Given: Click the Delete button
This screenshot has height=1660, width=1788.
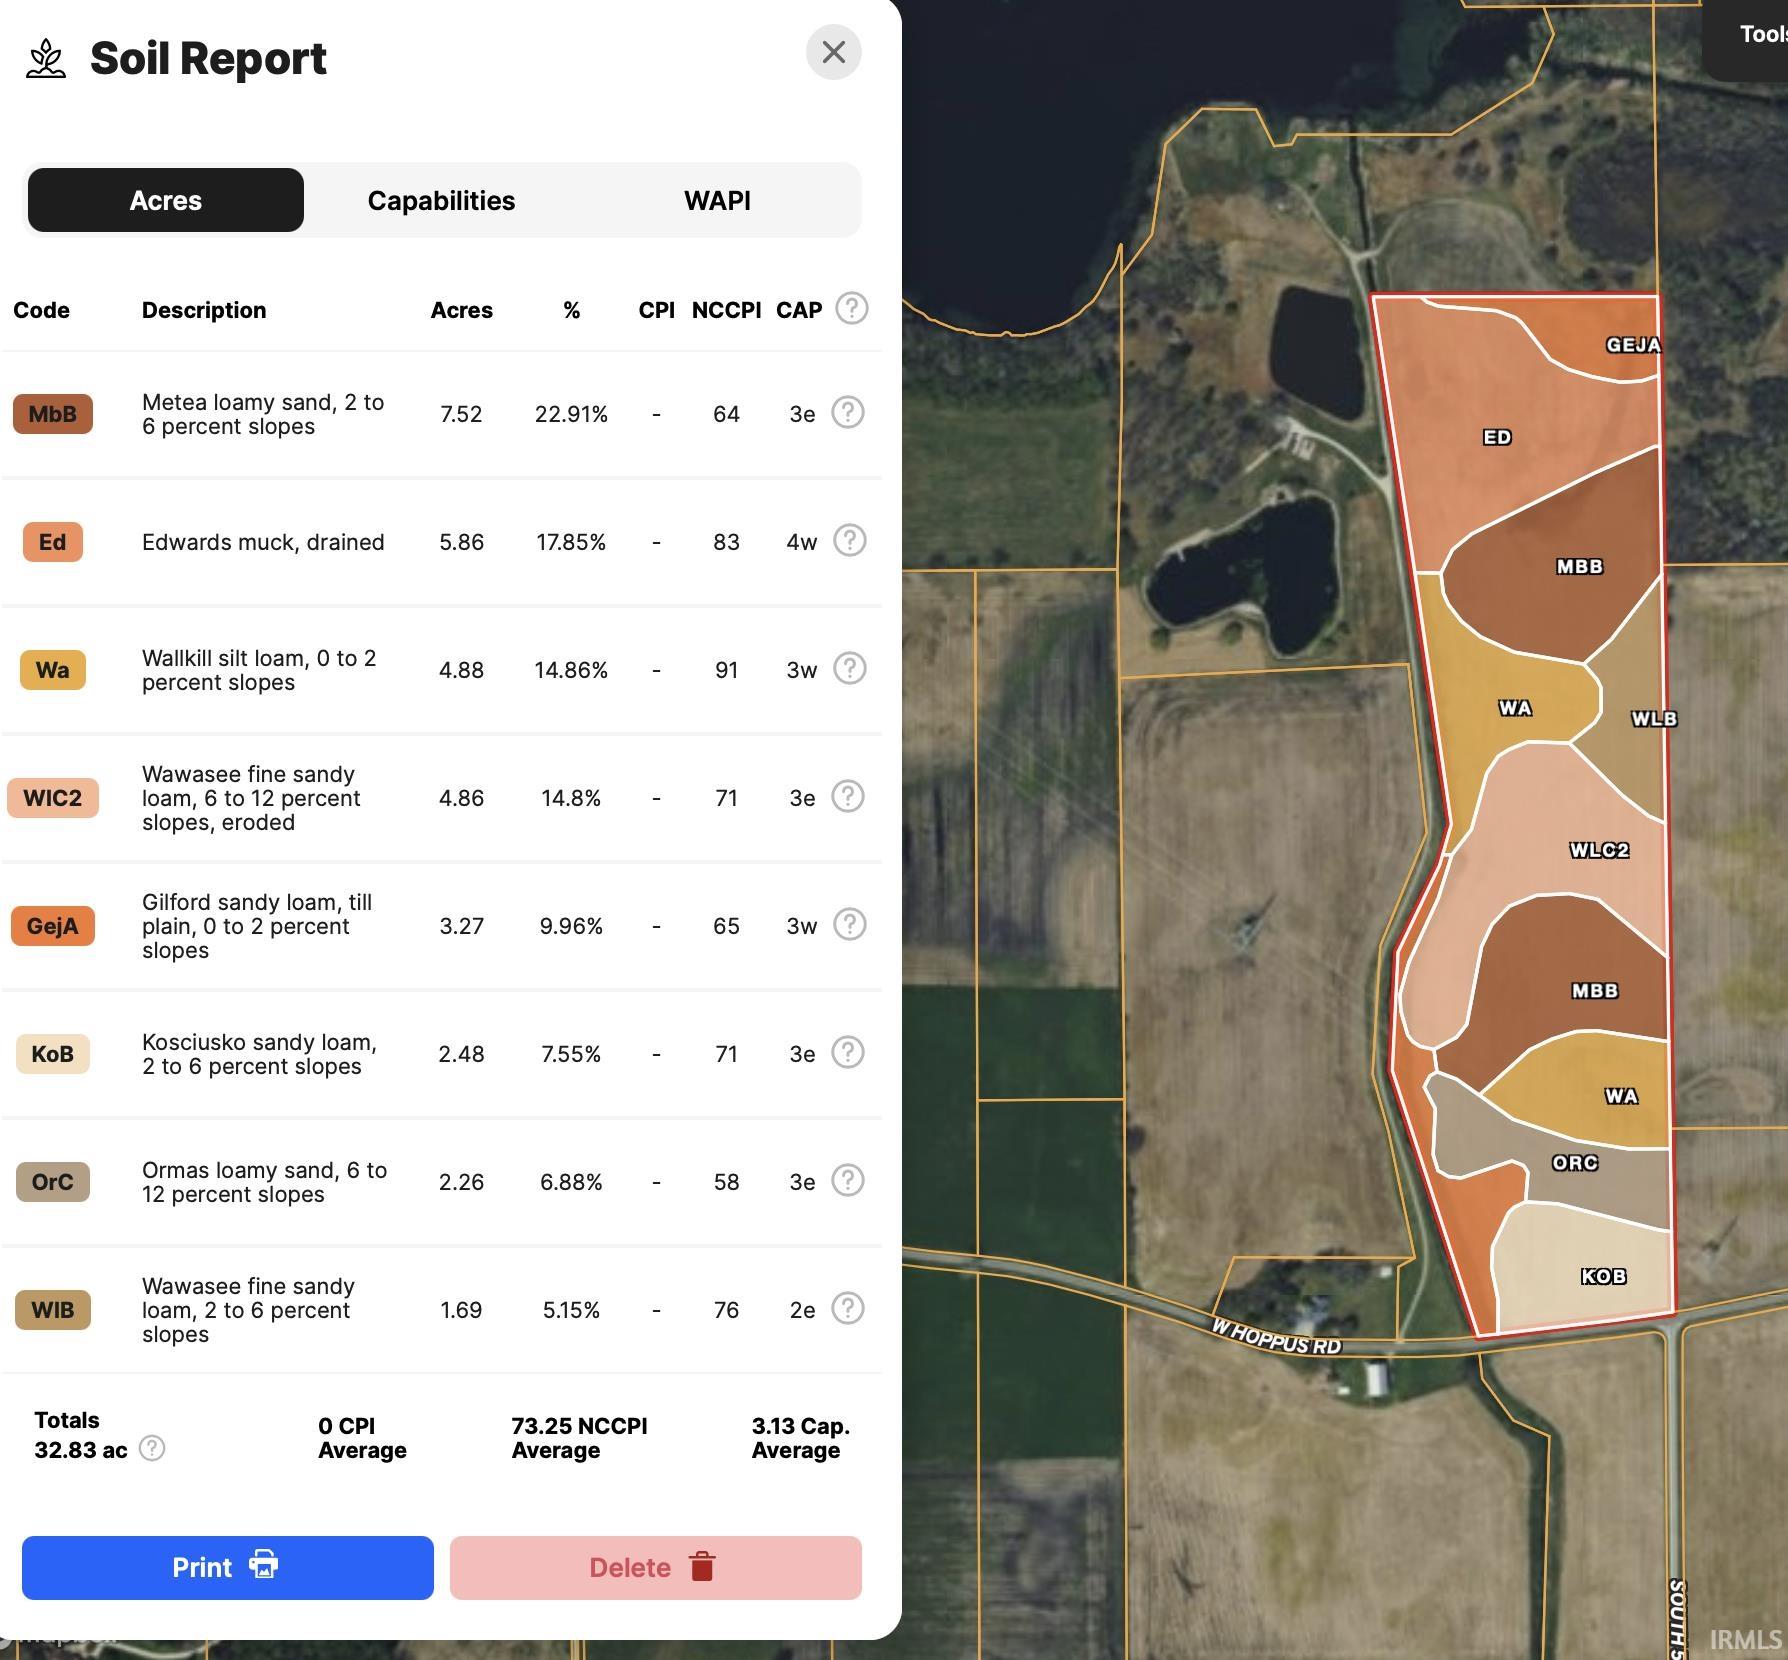Looking at the screenshot, I should [656, 1567].
